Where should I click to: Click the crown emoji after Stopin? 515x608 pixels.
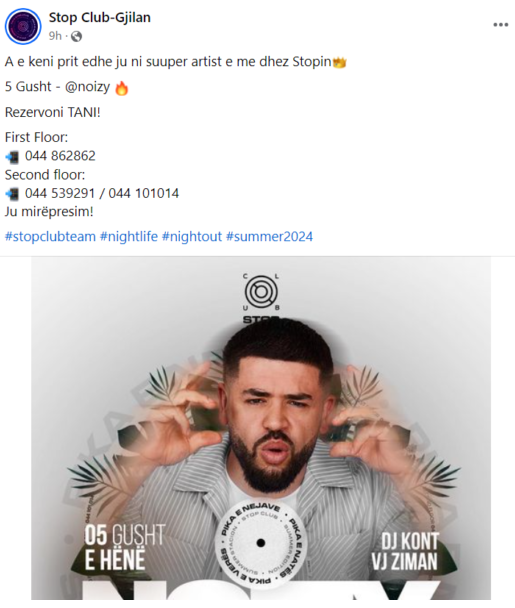(x=339, y=62)
